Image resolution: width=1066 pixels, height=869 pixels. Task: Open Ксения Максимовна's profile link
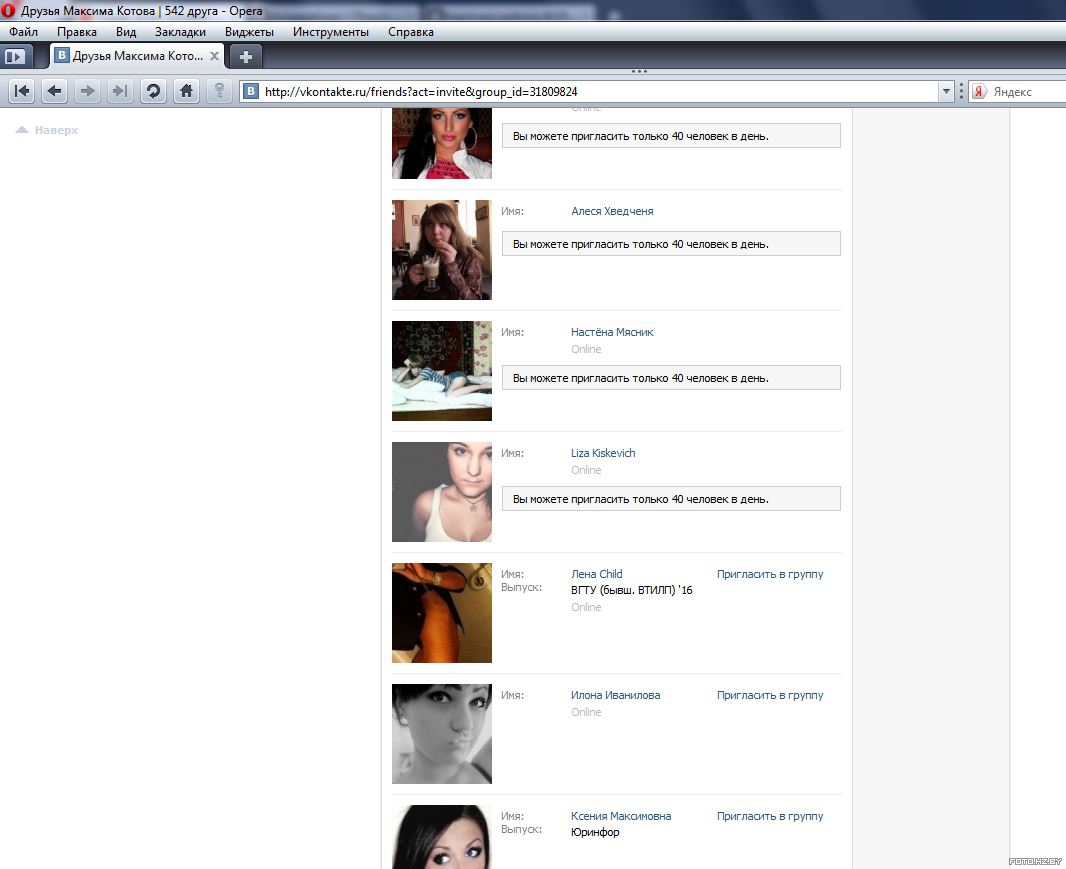(x=621, y=817)
